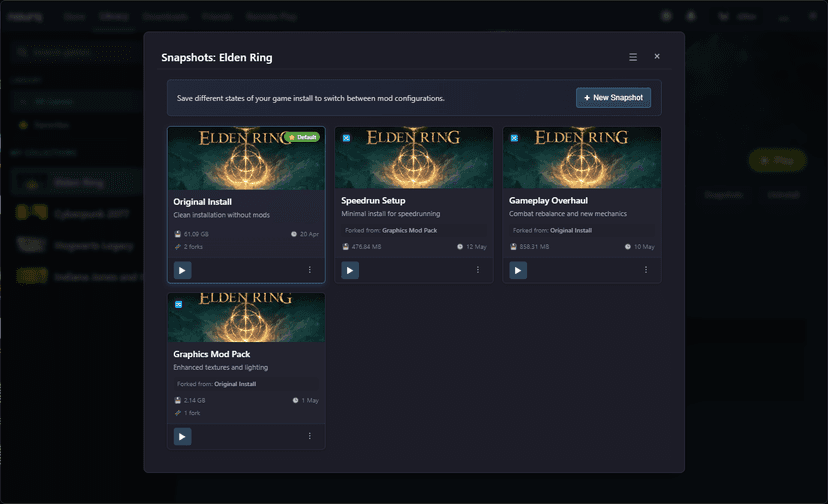Click the Graphics Mod Pack title text
Viewport: 828px width, 504px height.
tap(212, 354)
